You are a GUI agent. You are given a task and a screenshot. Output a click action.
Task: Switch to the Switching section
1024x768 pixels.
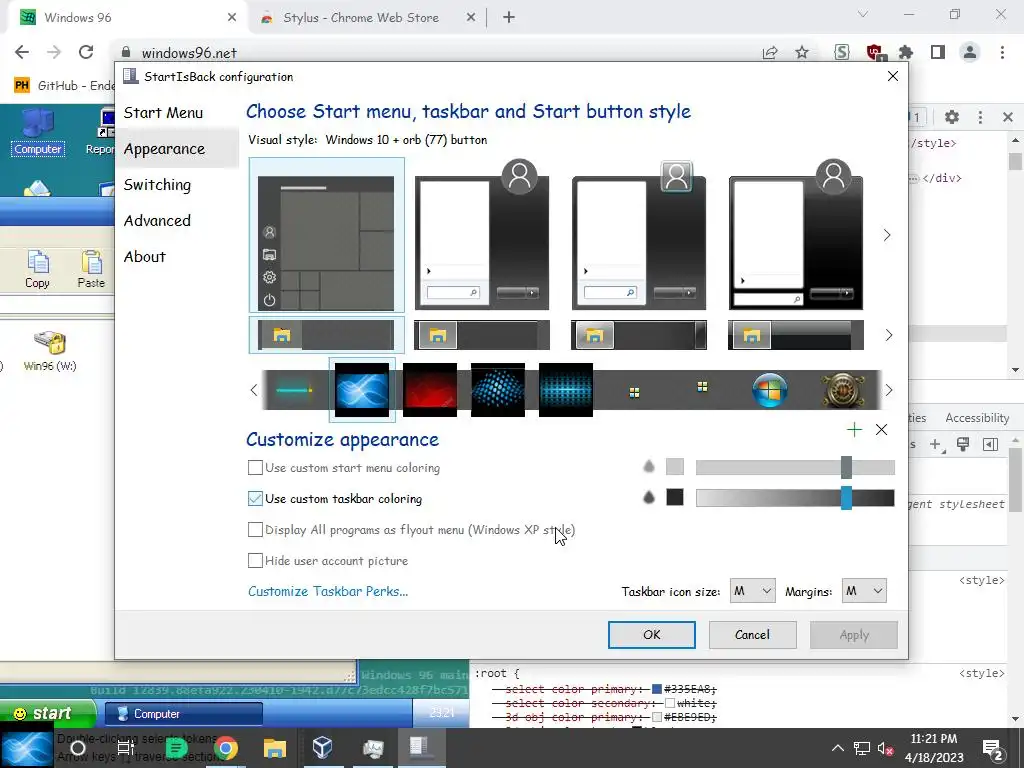[x=157, y=185]
